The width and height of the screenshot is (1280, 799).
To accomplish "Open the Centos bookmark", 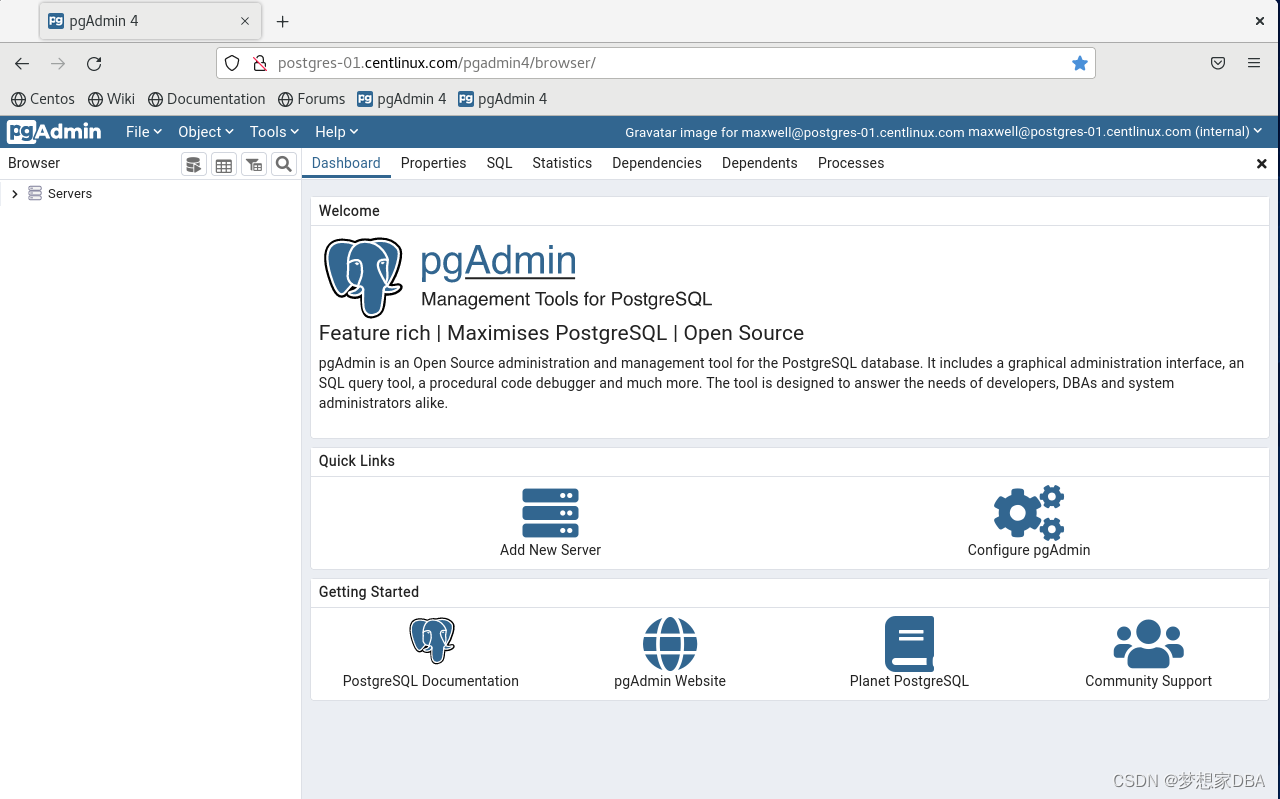I will [43, 99].
